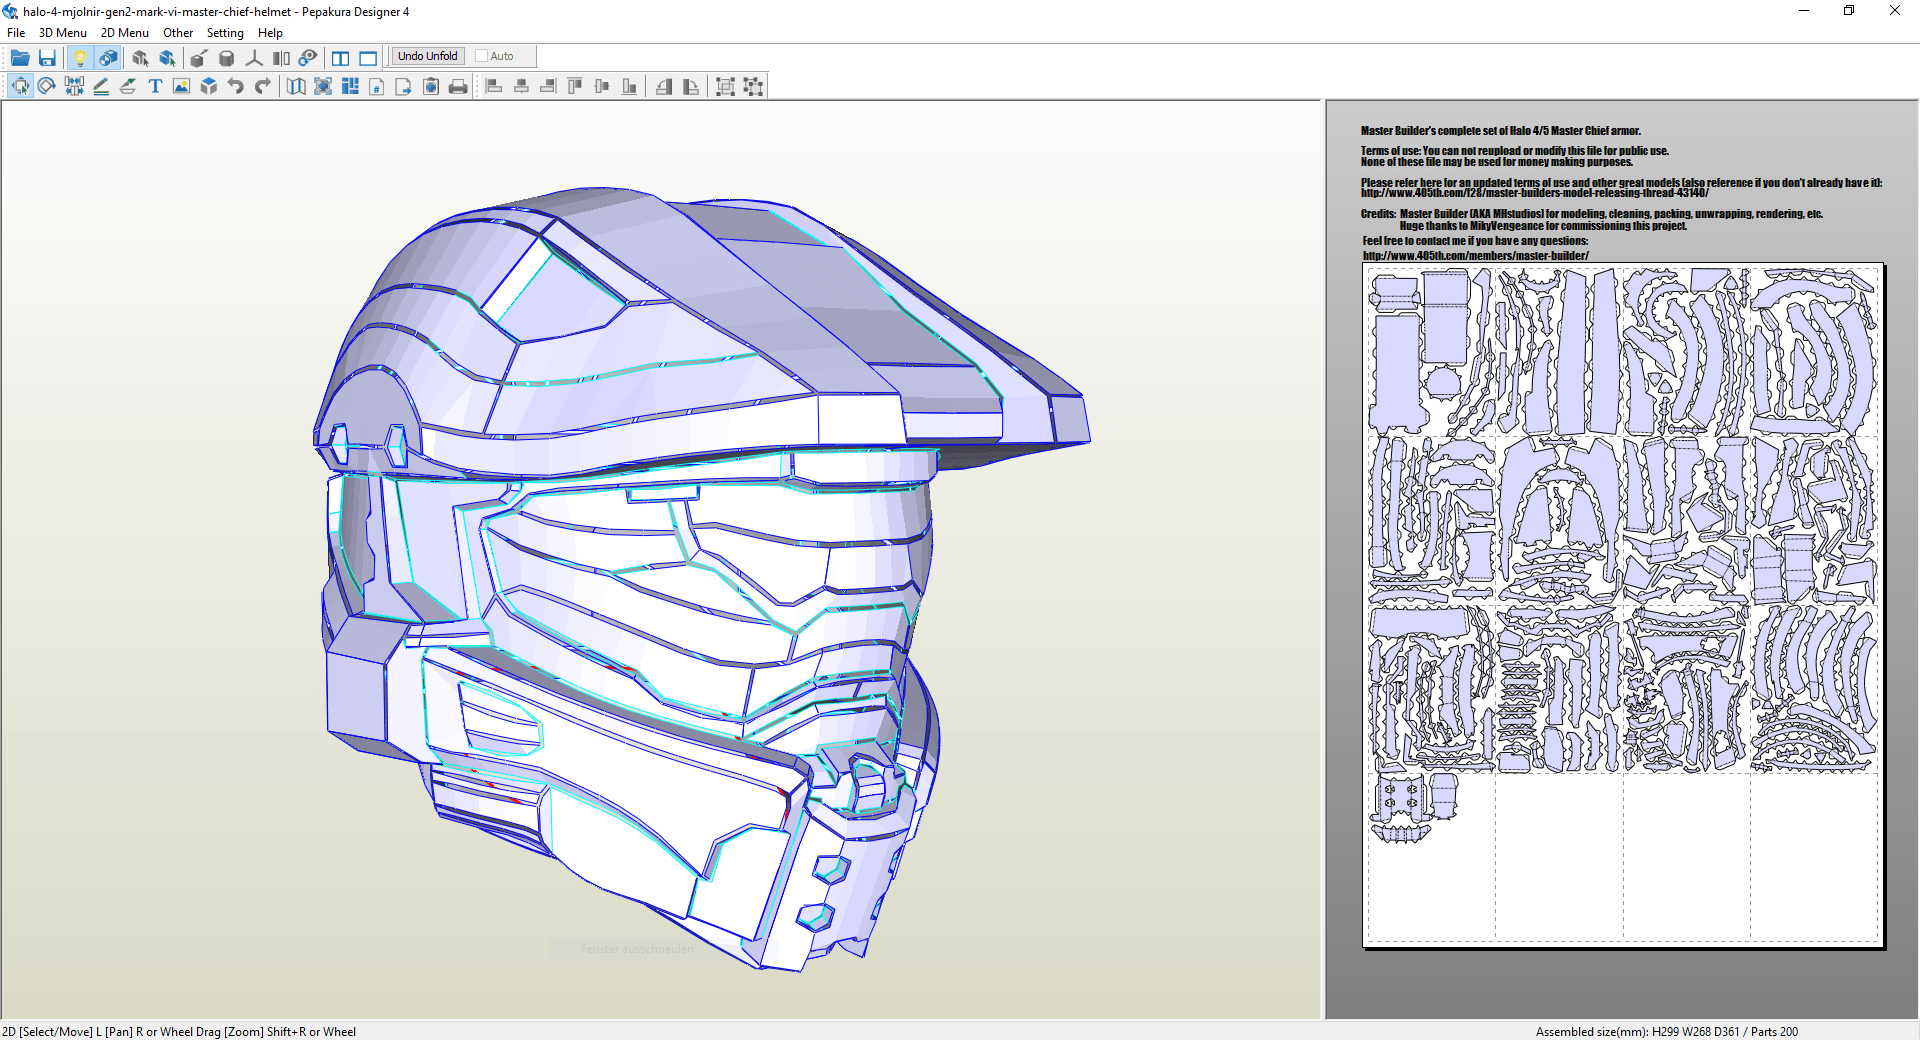Click the 'Master Builder's complete set' heading text
Viewport: 1920px width, 1040px height.
point(1500,131)
